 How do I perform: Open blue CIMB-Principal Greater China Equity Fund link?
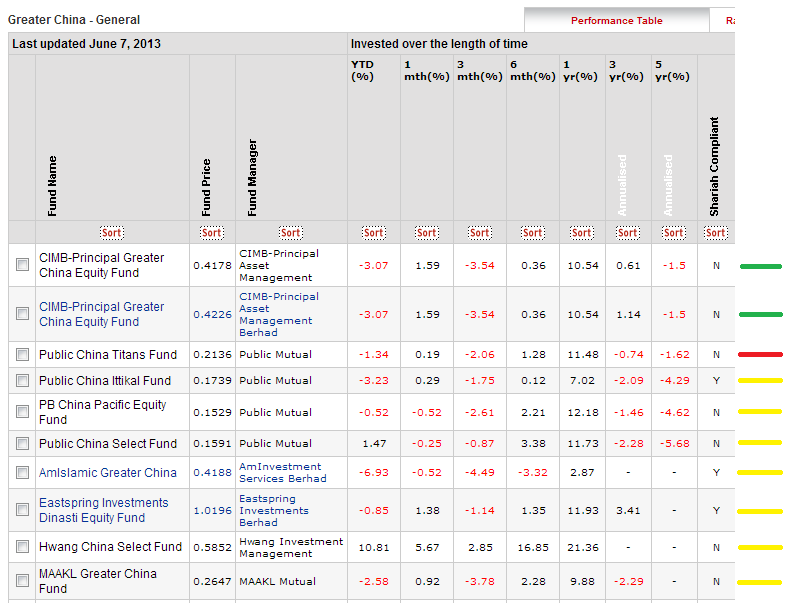(102, 314)
